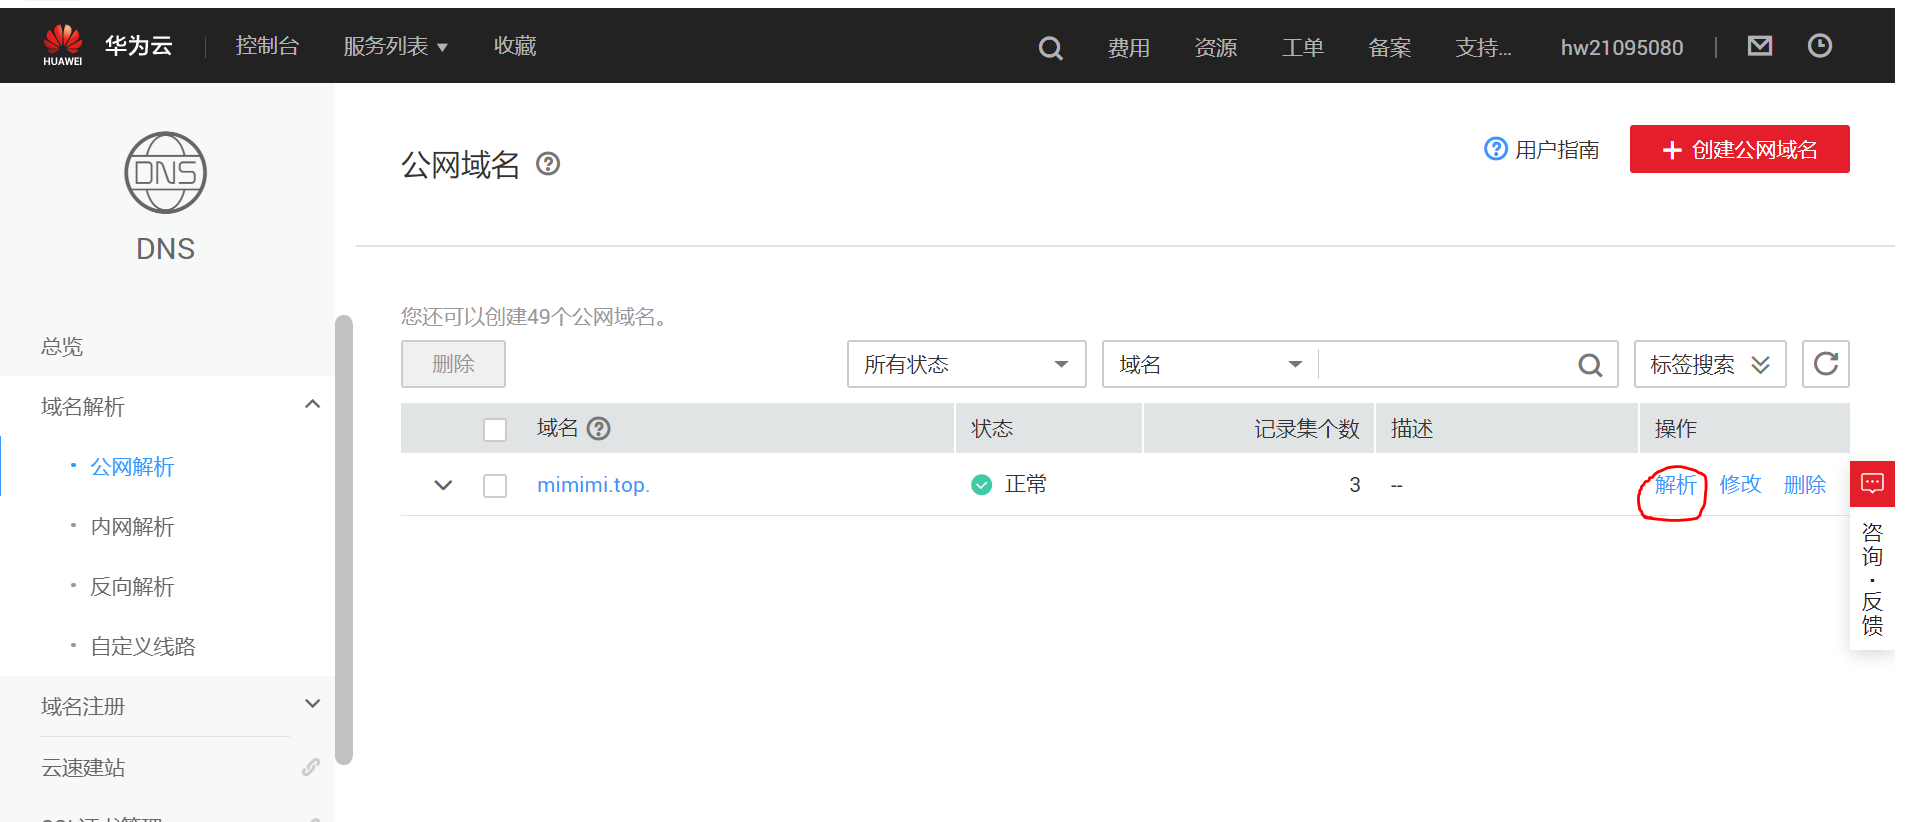Viewport: 1916px width, 822px height.
Task: Open 备案 in the top navigation
Action: 1389,47
